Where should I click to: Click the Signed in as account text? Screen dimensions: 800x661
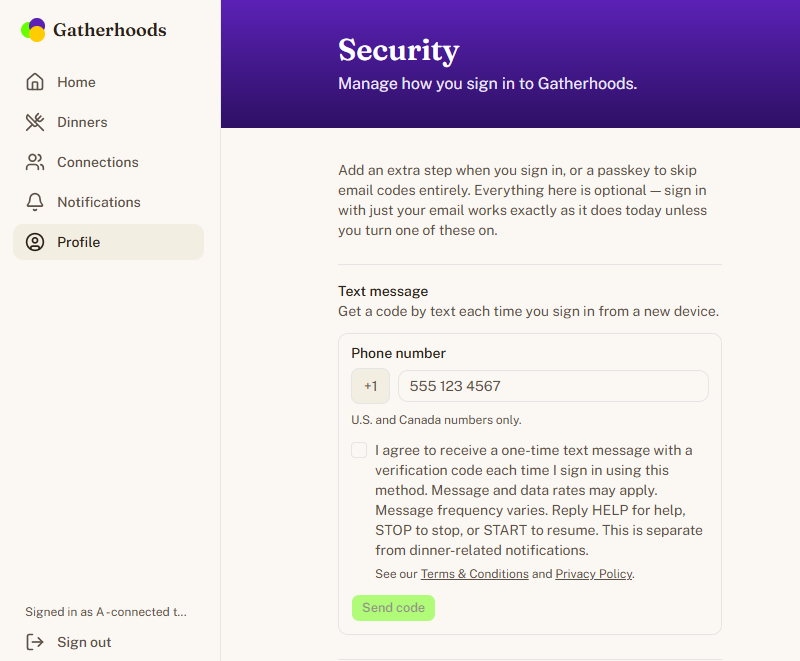tap(106, 612)
